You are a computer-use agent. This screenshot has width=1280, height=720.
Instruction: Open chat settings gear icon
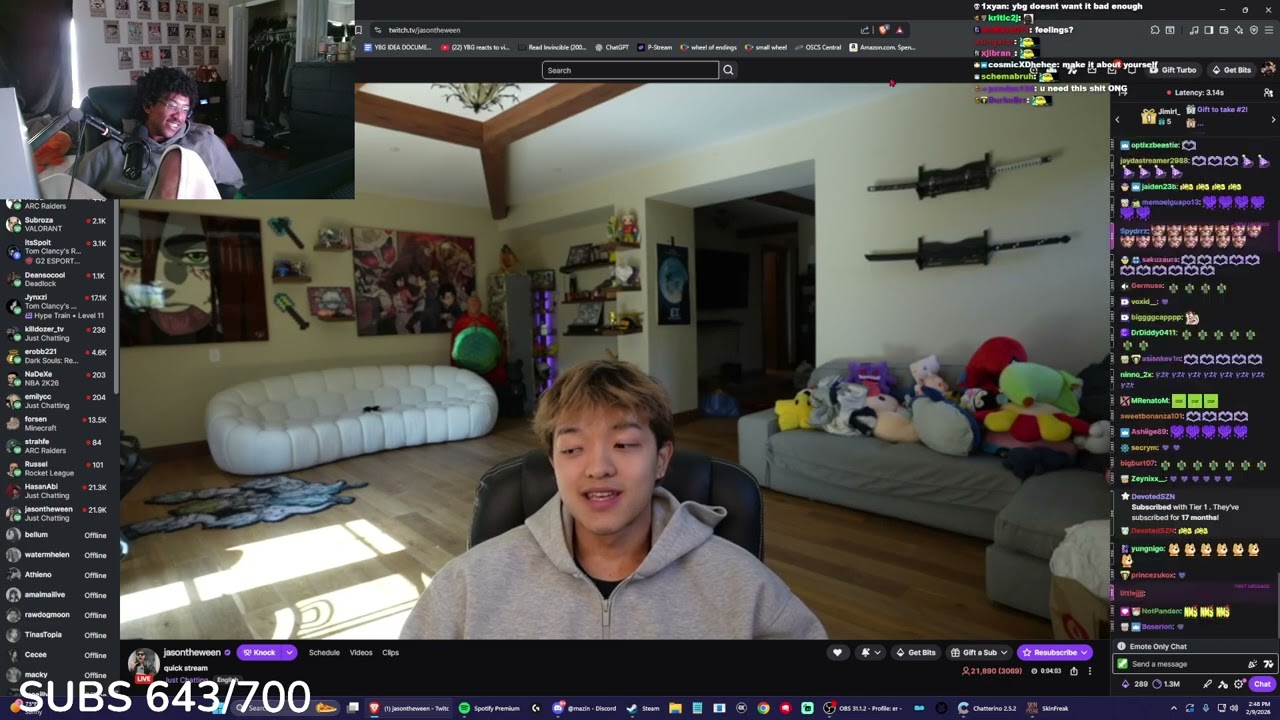click(1239, 684)
